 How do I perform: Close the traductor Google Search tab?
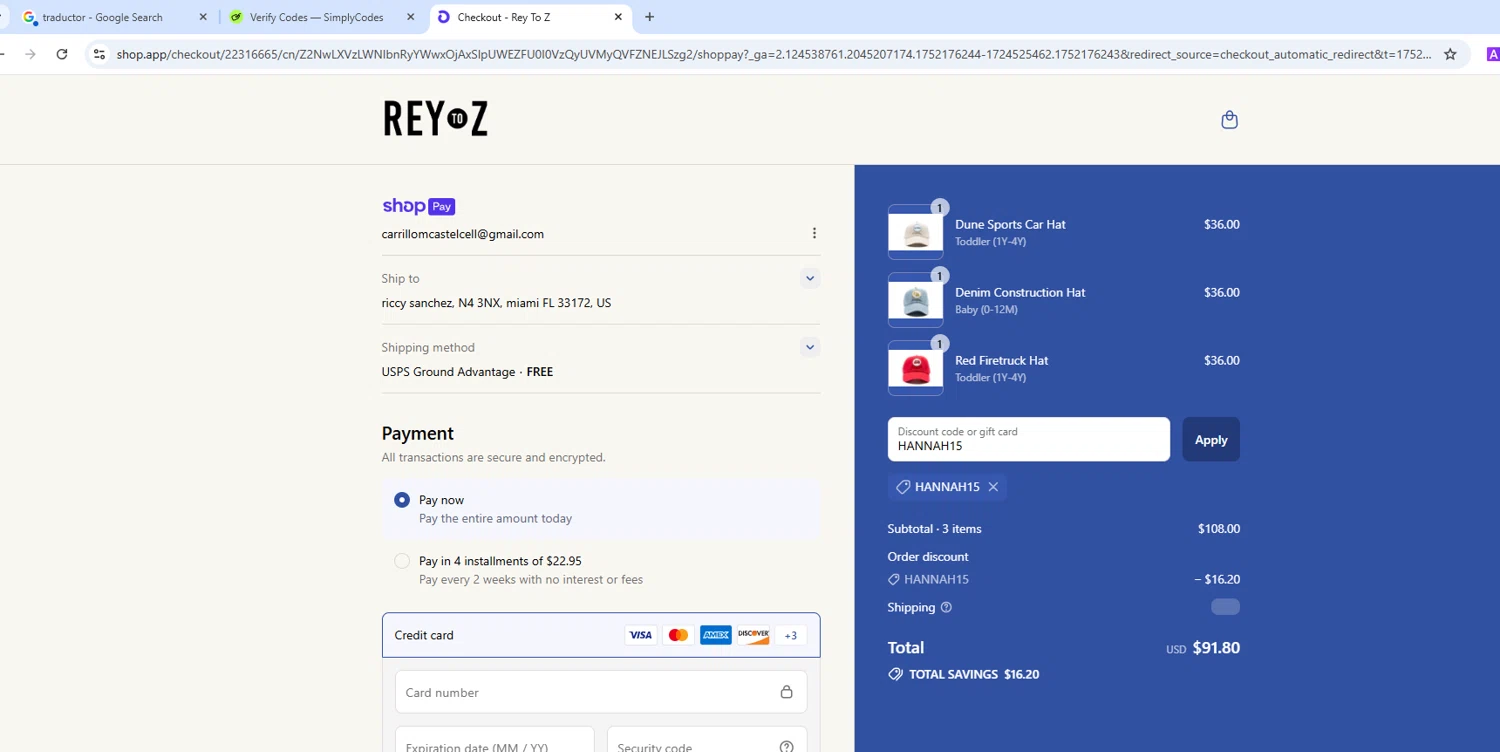(204, 17)
